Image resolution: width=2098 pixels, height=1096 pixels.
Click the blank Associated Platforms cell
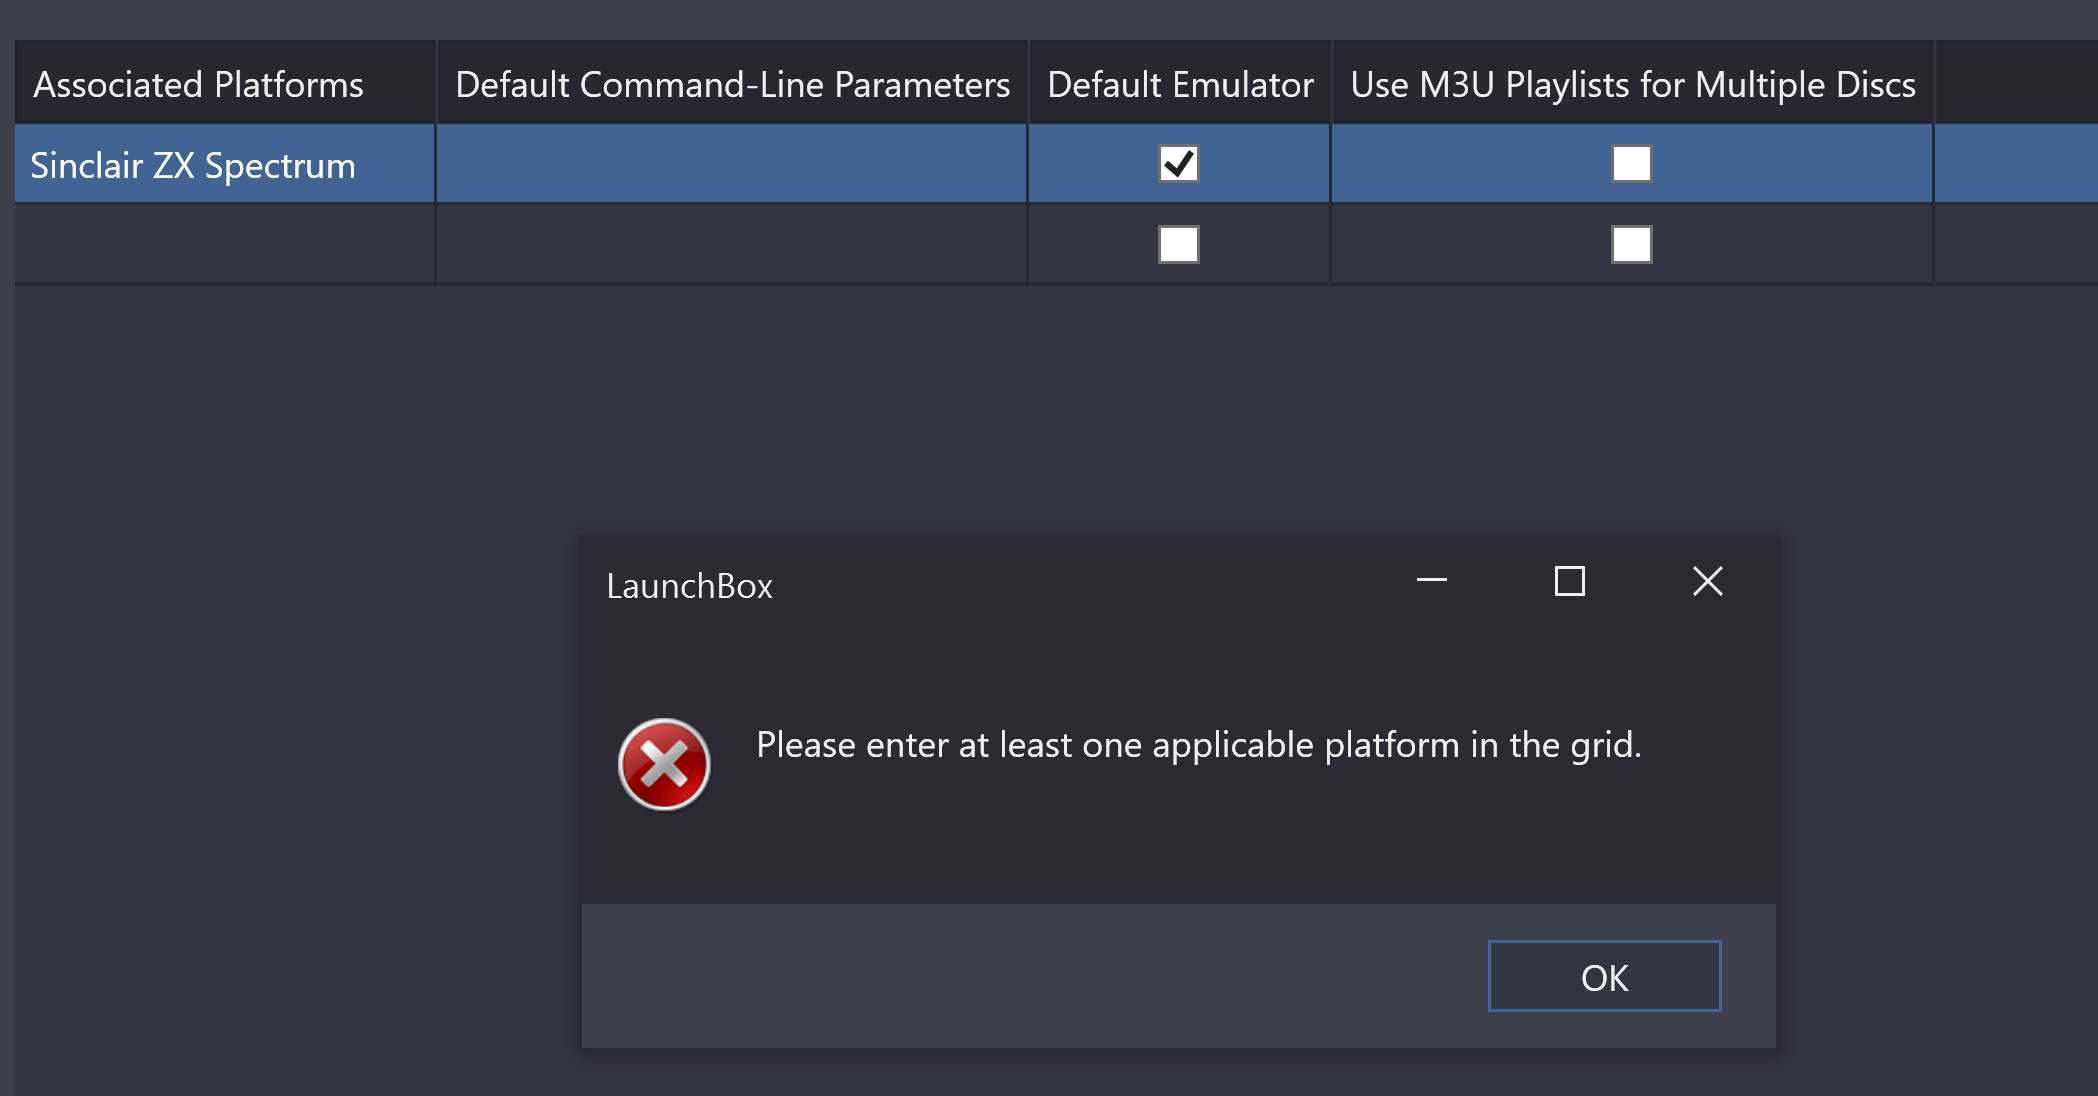tap(225, 244)
